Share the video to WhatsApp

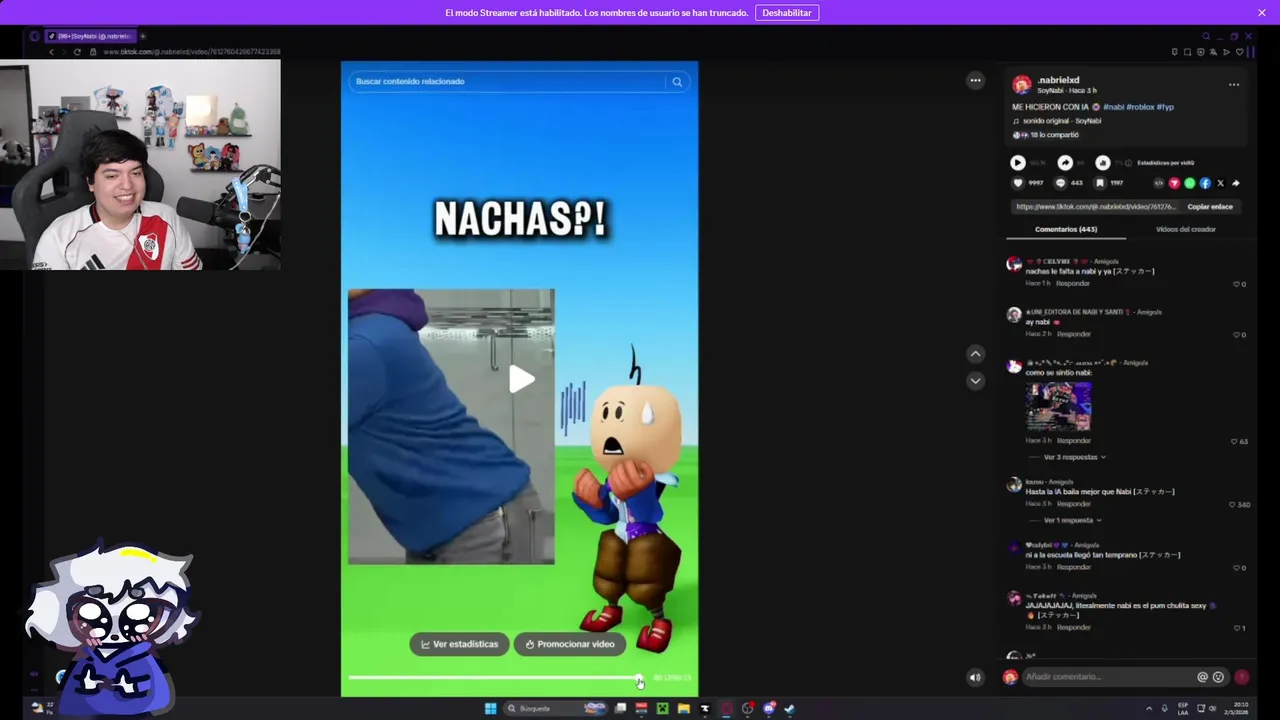pos(1189,183)
